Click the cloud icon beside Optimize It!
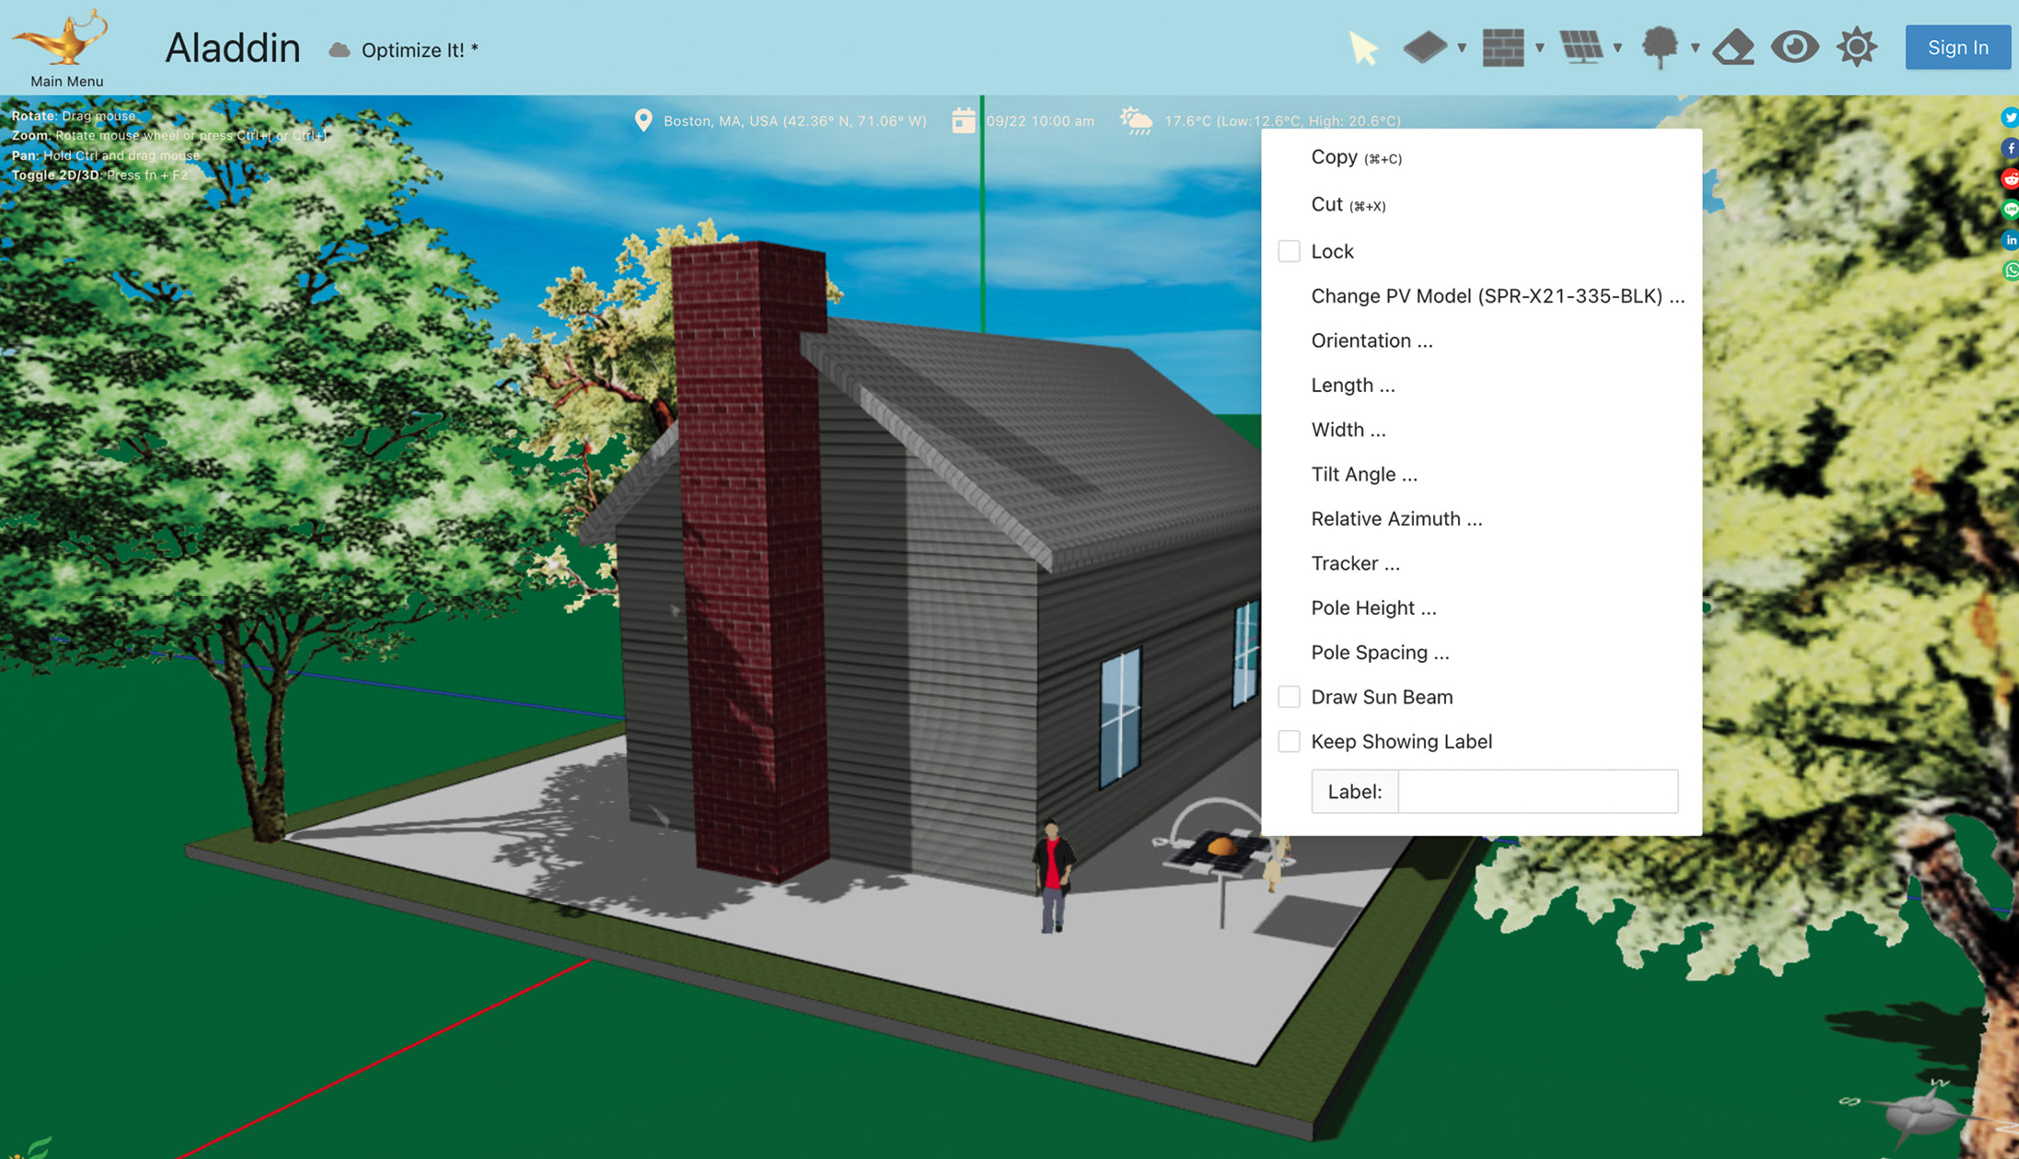 [340, 50]
